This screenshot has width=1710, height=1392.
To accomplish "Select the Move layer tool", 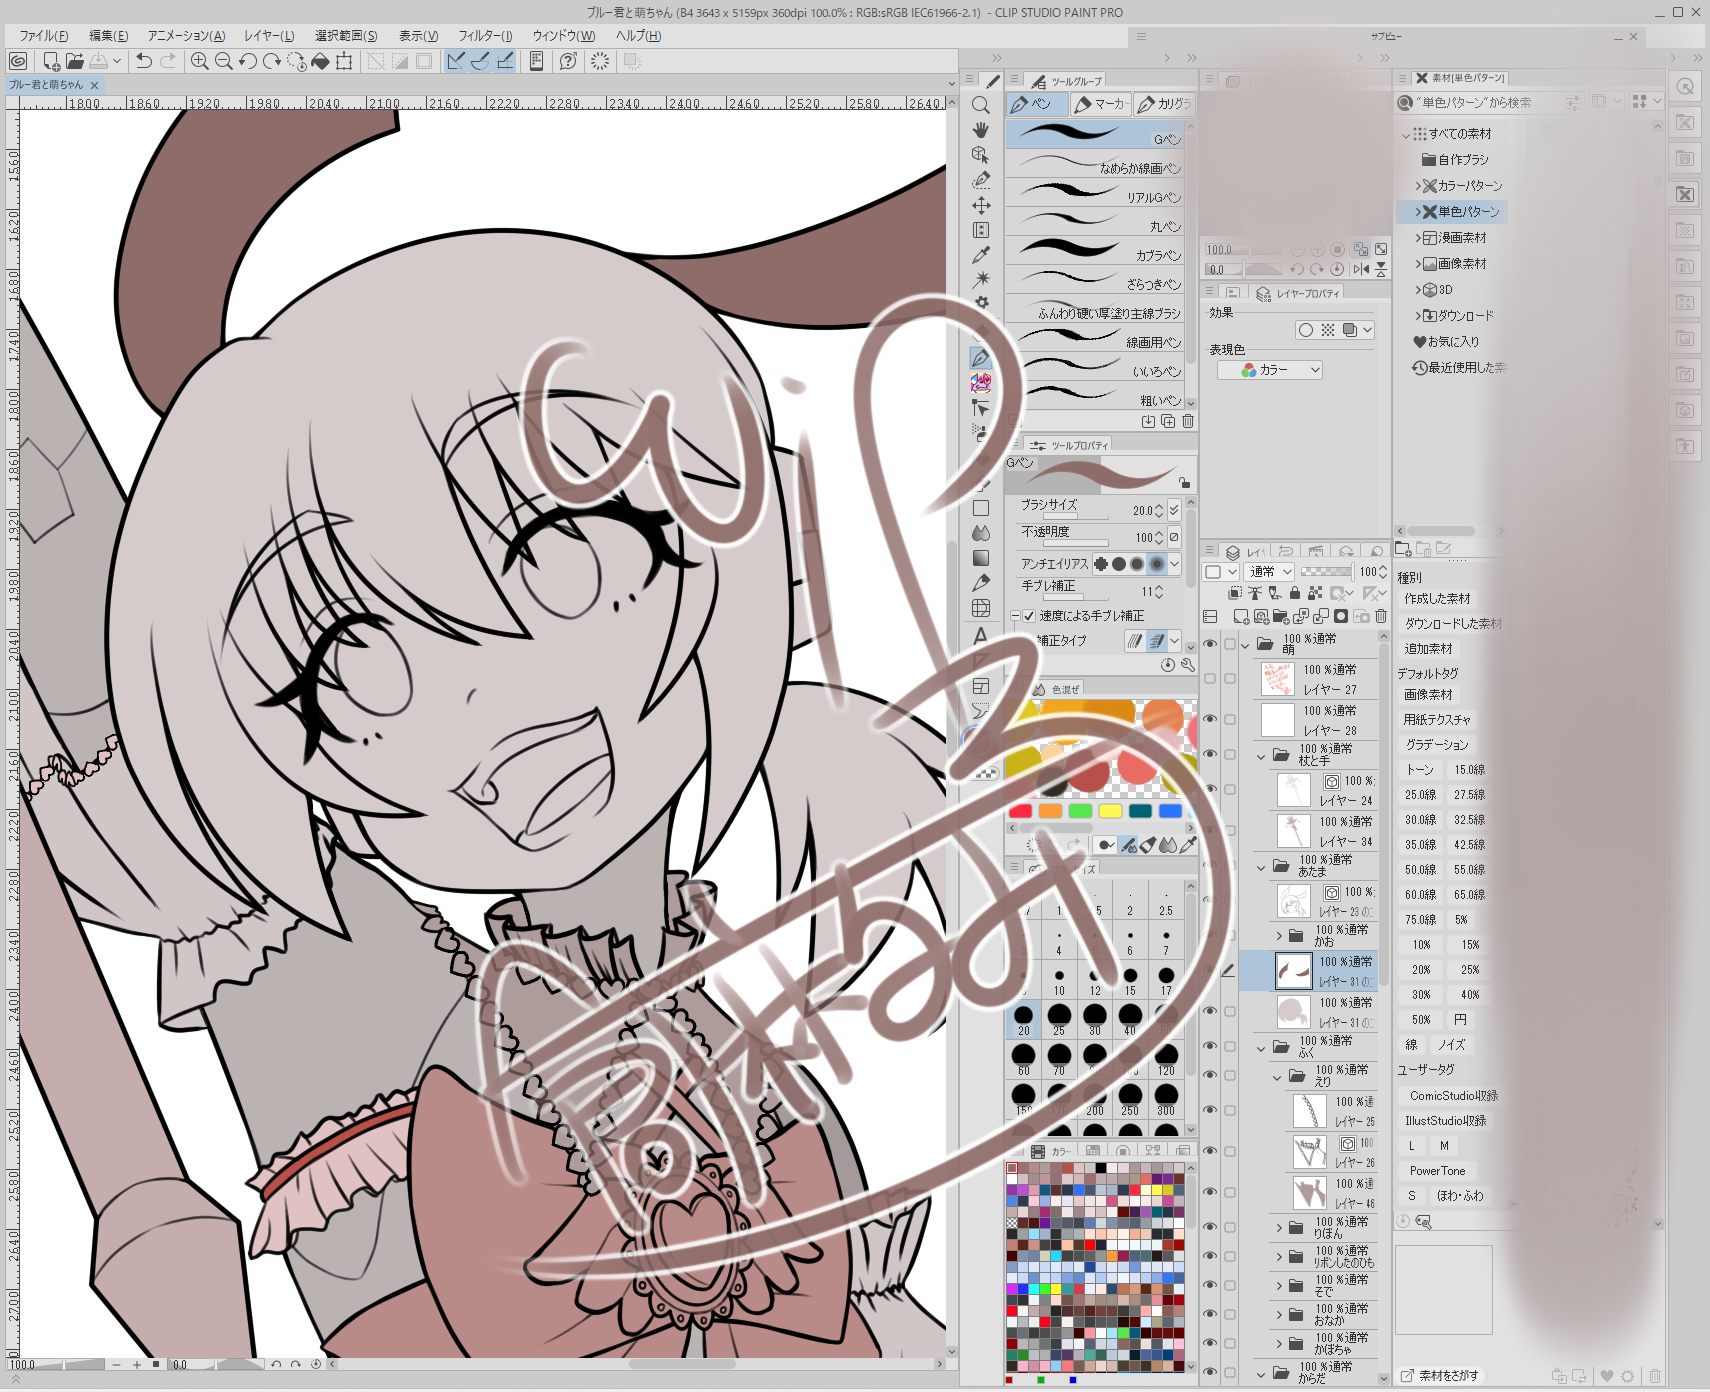I will [x=981, y=205].
